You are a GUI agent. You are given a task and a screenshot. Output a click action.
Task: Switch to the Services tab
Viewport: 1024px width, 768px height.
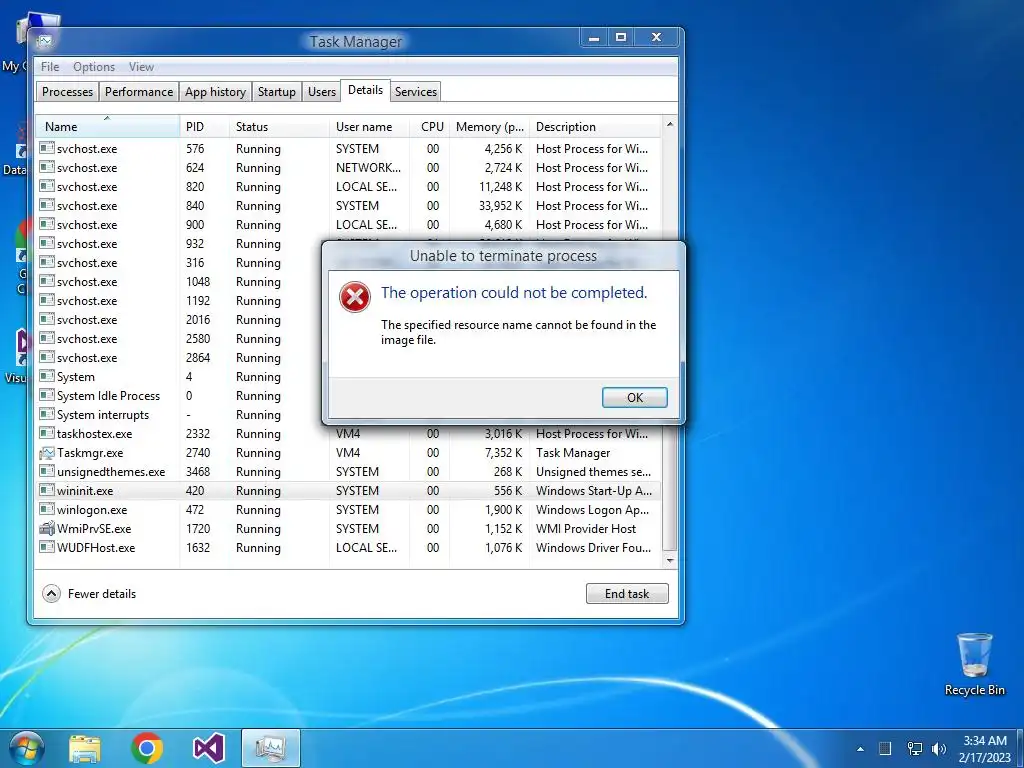(x=415, y=91)
